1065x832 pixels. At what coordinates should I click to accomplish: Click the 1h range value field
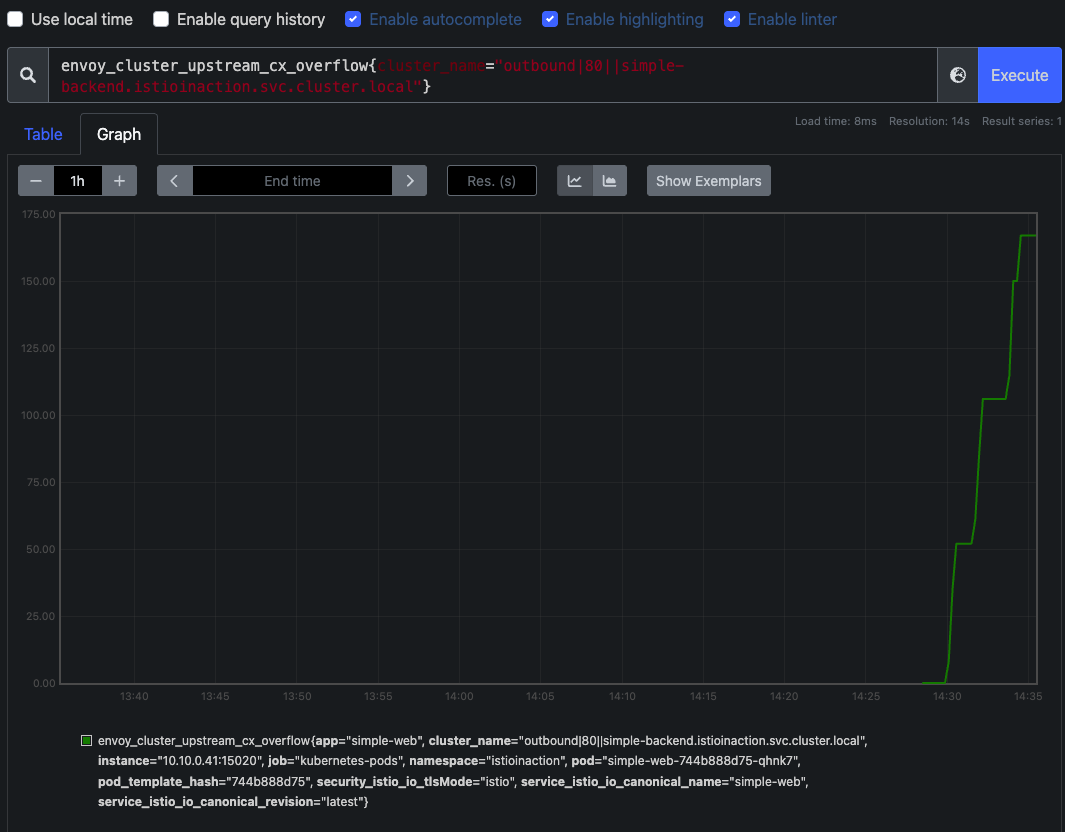77,181
